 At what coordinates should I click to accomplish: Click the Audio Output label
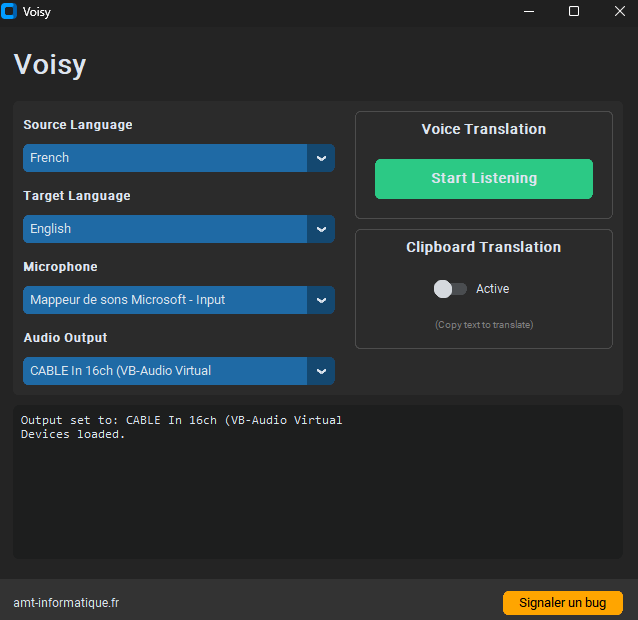[x=65, y=338]
